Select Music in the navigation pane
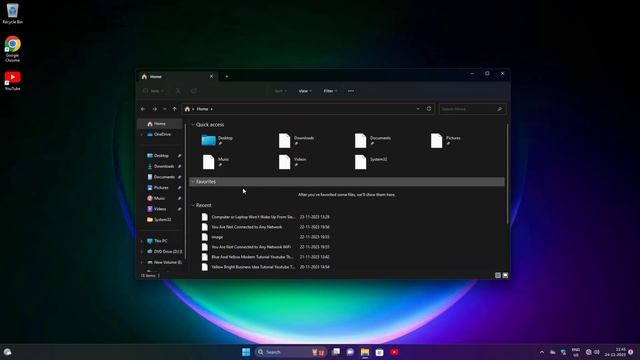 [x=161, y=198]
